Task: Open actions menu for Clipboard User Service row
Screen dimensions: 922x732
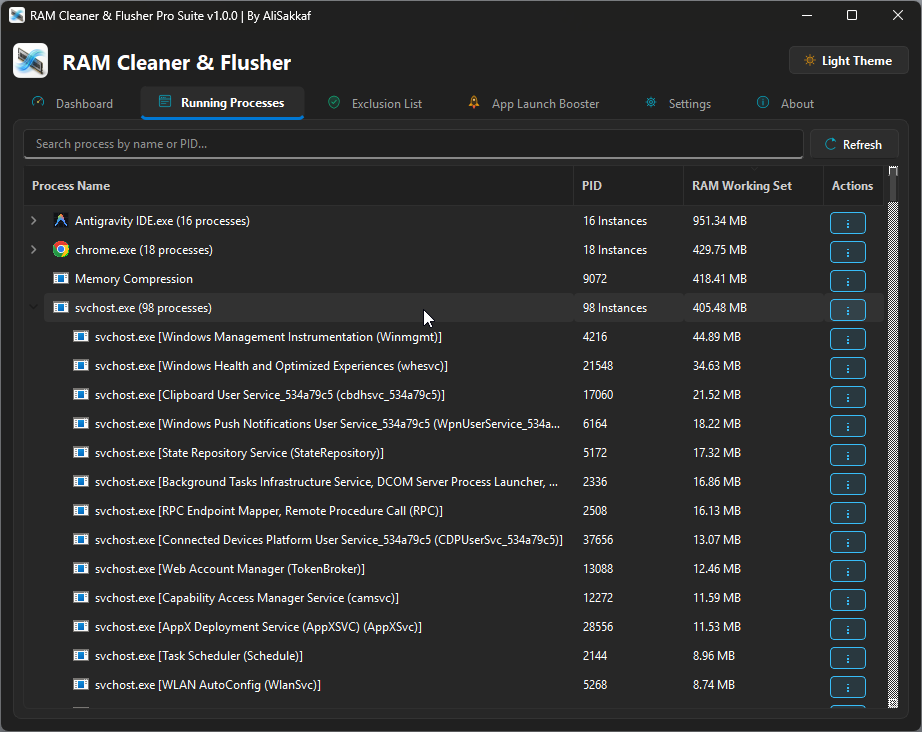Action: click(x=847, y=397)
